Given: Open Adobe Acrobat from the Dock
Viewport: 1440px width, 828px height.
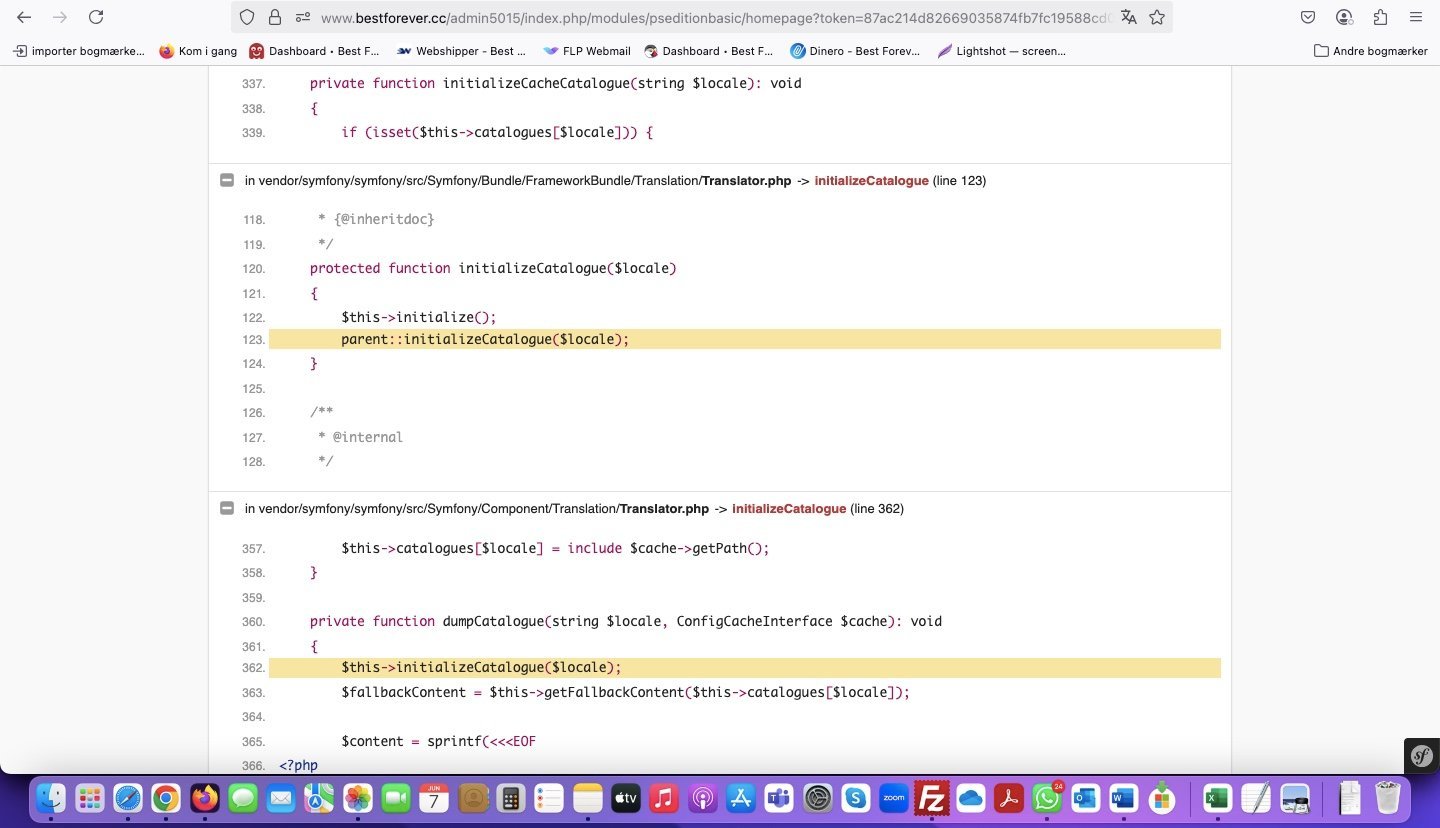Looking at the screenshot, I should pos(1008,798).
